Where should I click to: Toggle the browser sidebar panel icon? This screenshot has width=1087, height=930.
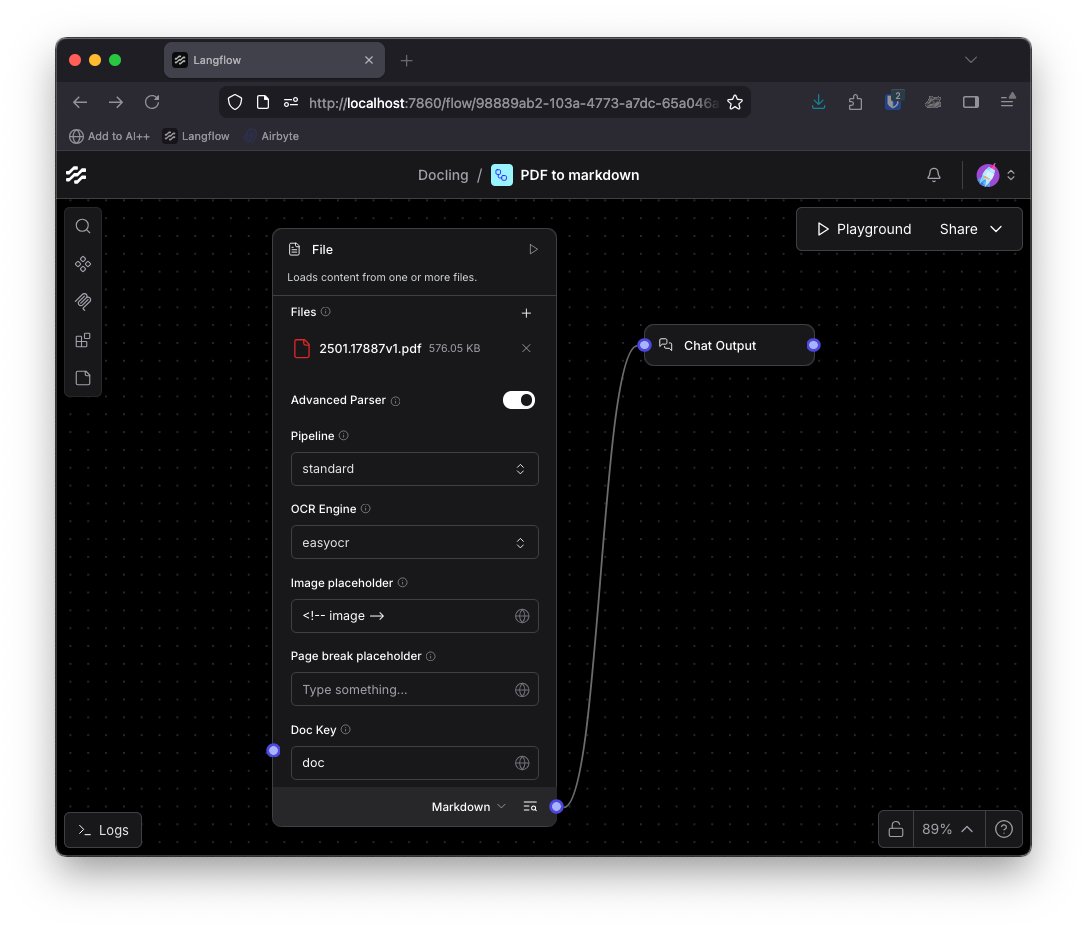971,103
